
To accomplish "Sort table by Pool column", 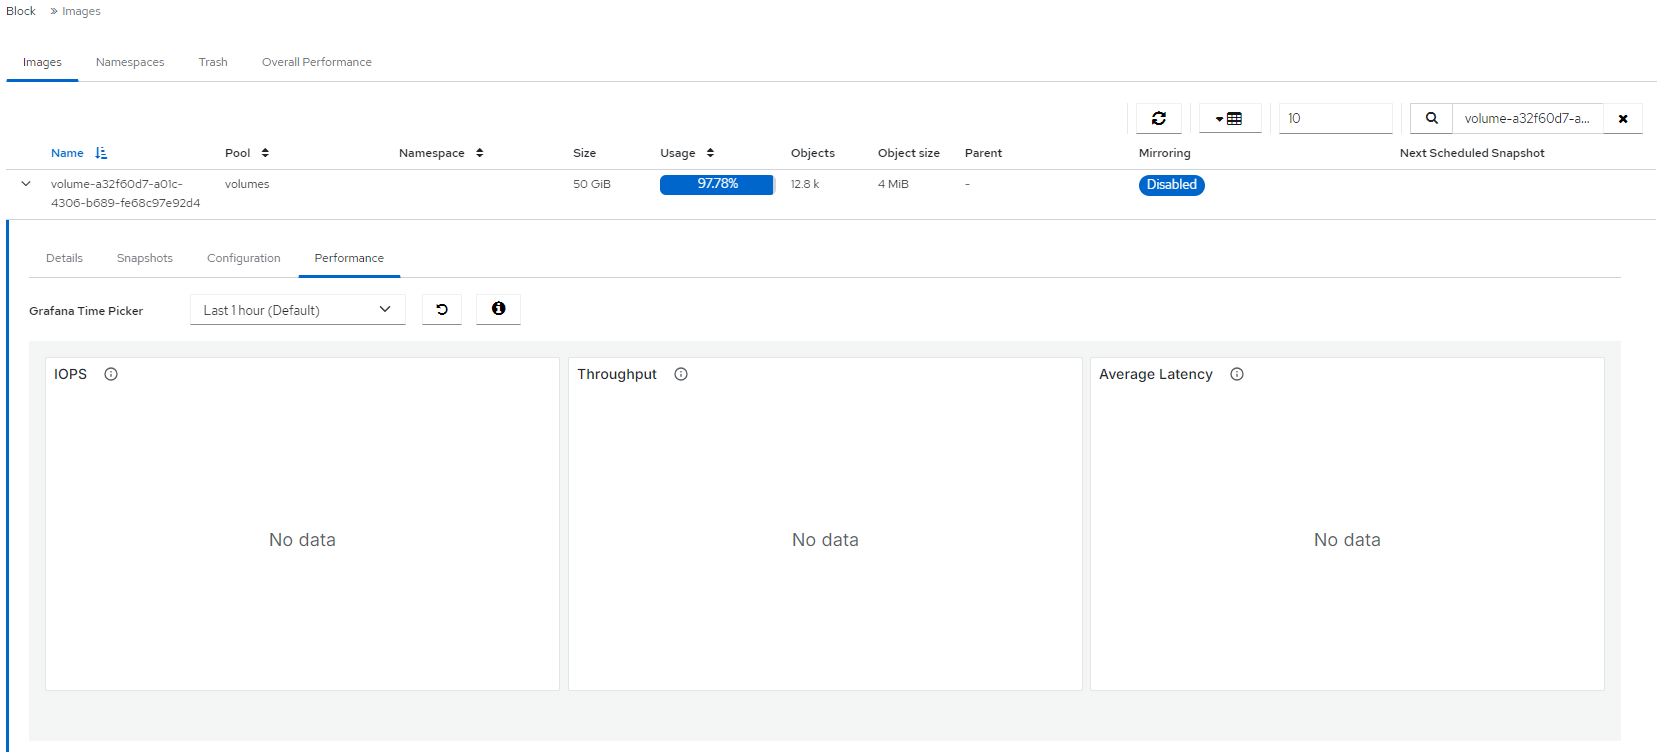I will [238, 153].
